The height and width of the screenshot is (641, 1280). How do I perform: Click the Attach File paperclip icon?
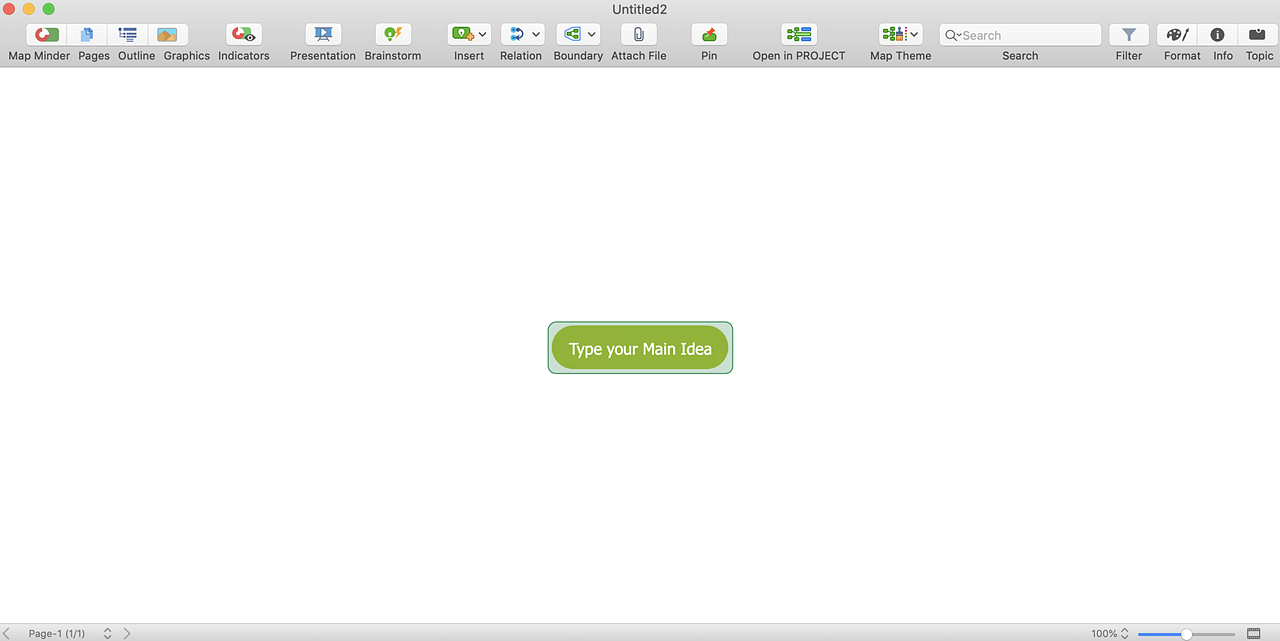[638, 35]
